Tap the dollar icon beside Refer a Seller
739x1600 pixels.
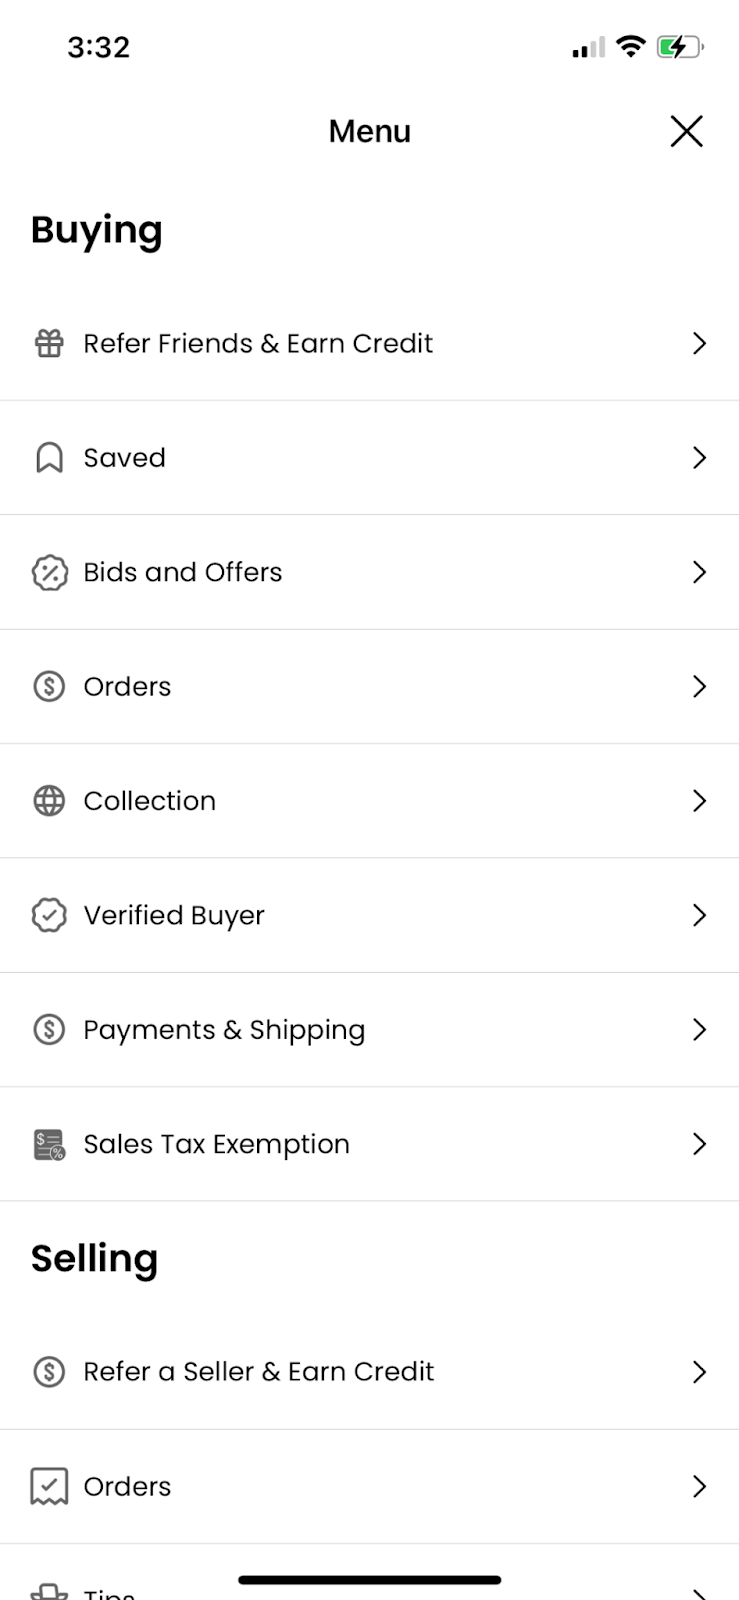pos(49,1372)
